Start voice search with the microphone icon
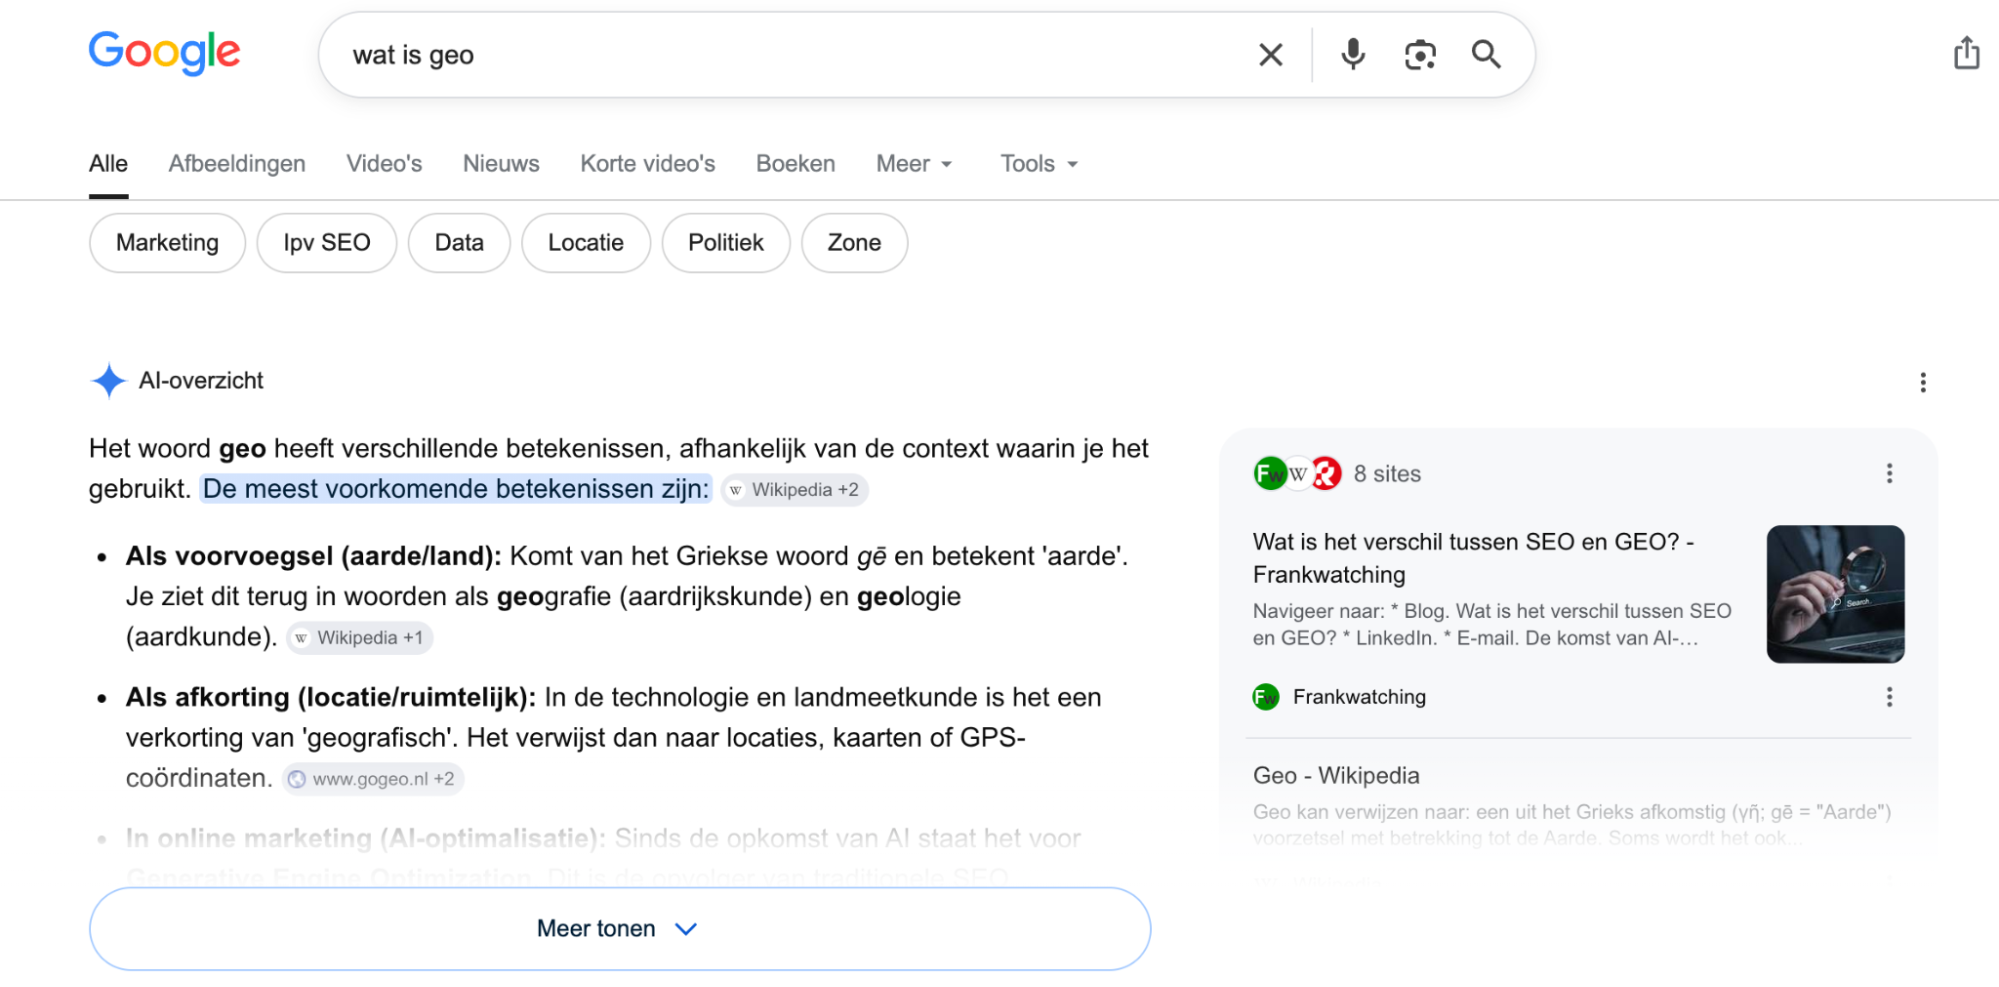 pos(1352,54)
